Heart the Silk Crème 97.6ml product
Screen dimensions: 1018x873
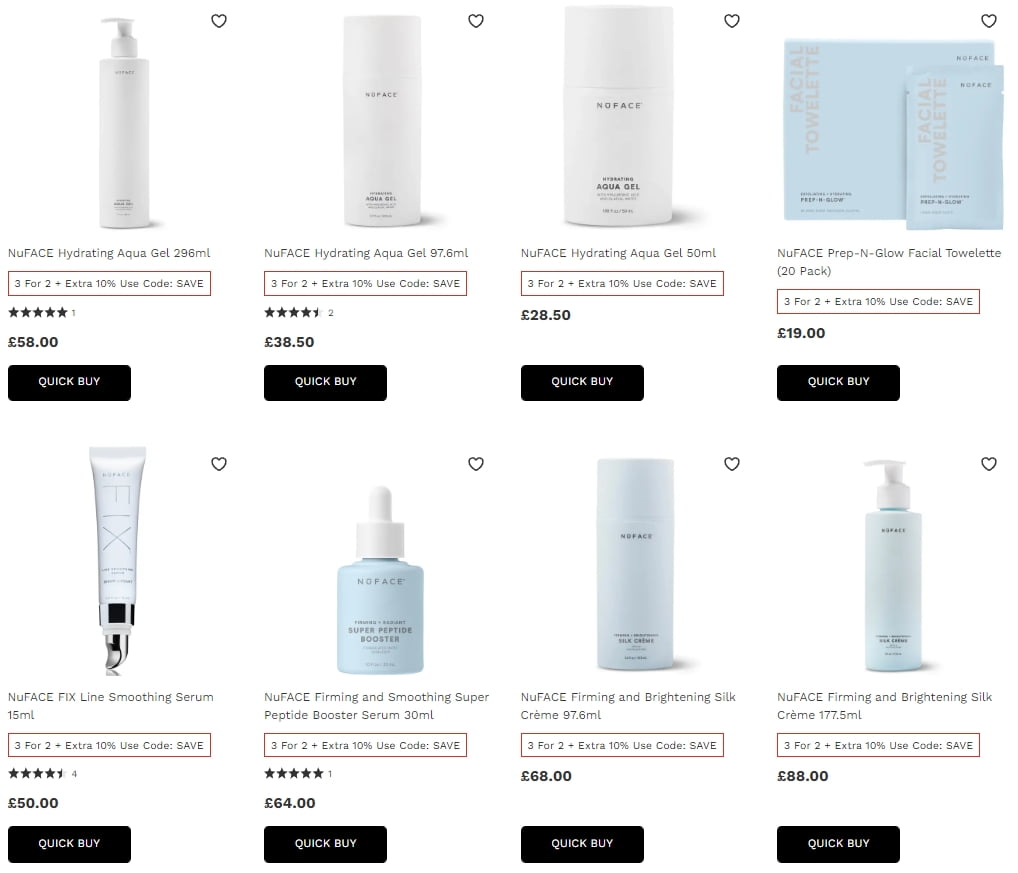[732, 463]
